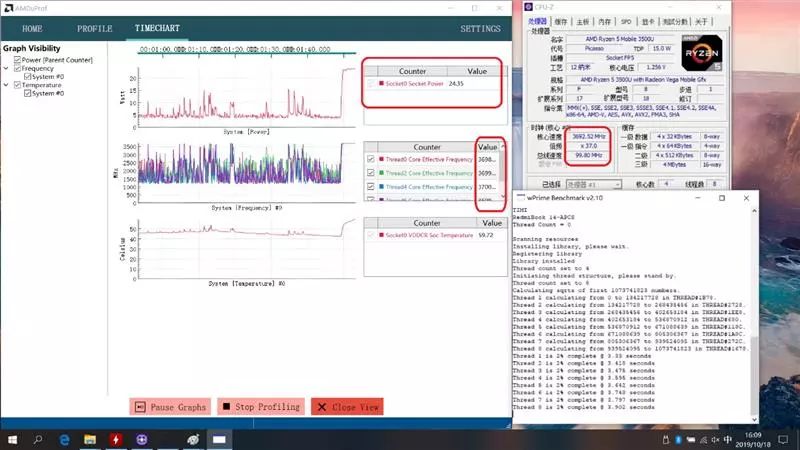Uncheck Thread2 Core Effective Frequency counter
Image resolution: width=800 pixels, height=450 pixels.
pos(371,173)
